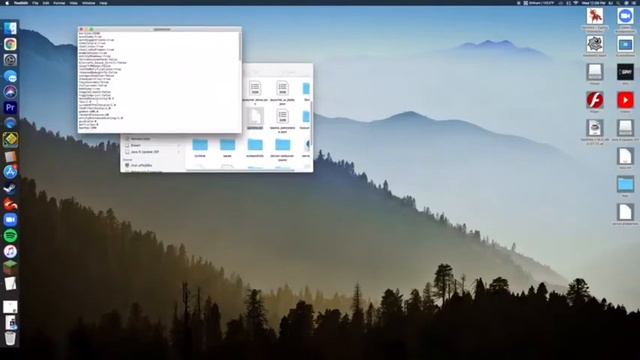The image size is (640, 360).
Task: Open the App Store dock icon
Action: pos(10,172)
